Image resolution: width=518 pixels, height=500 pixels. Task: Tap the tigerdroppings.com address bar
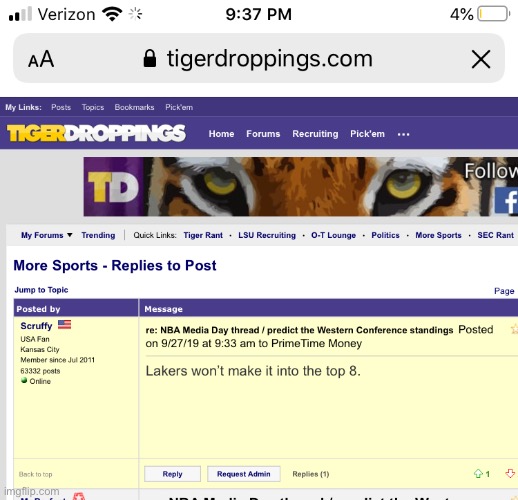click(x=259, y=58)
